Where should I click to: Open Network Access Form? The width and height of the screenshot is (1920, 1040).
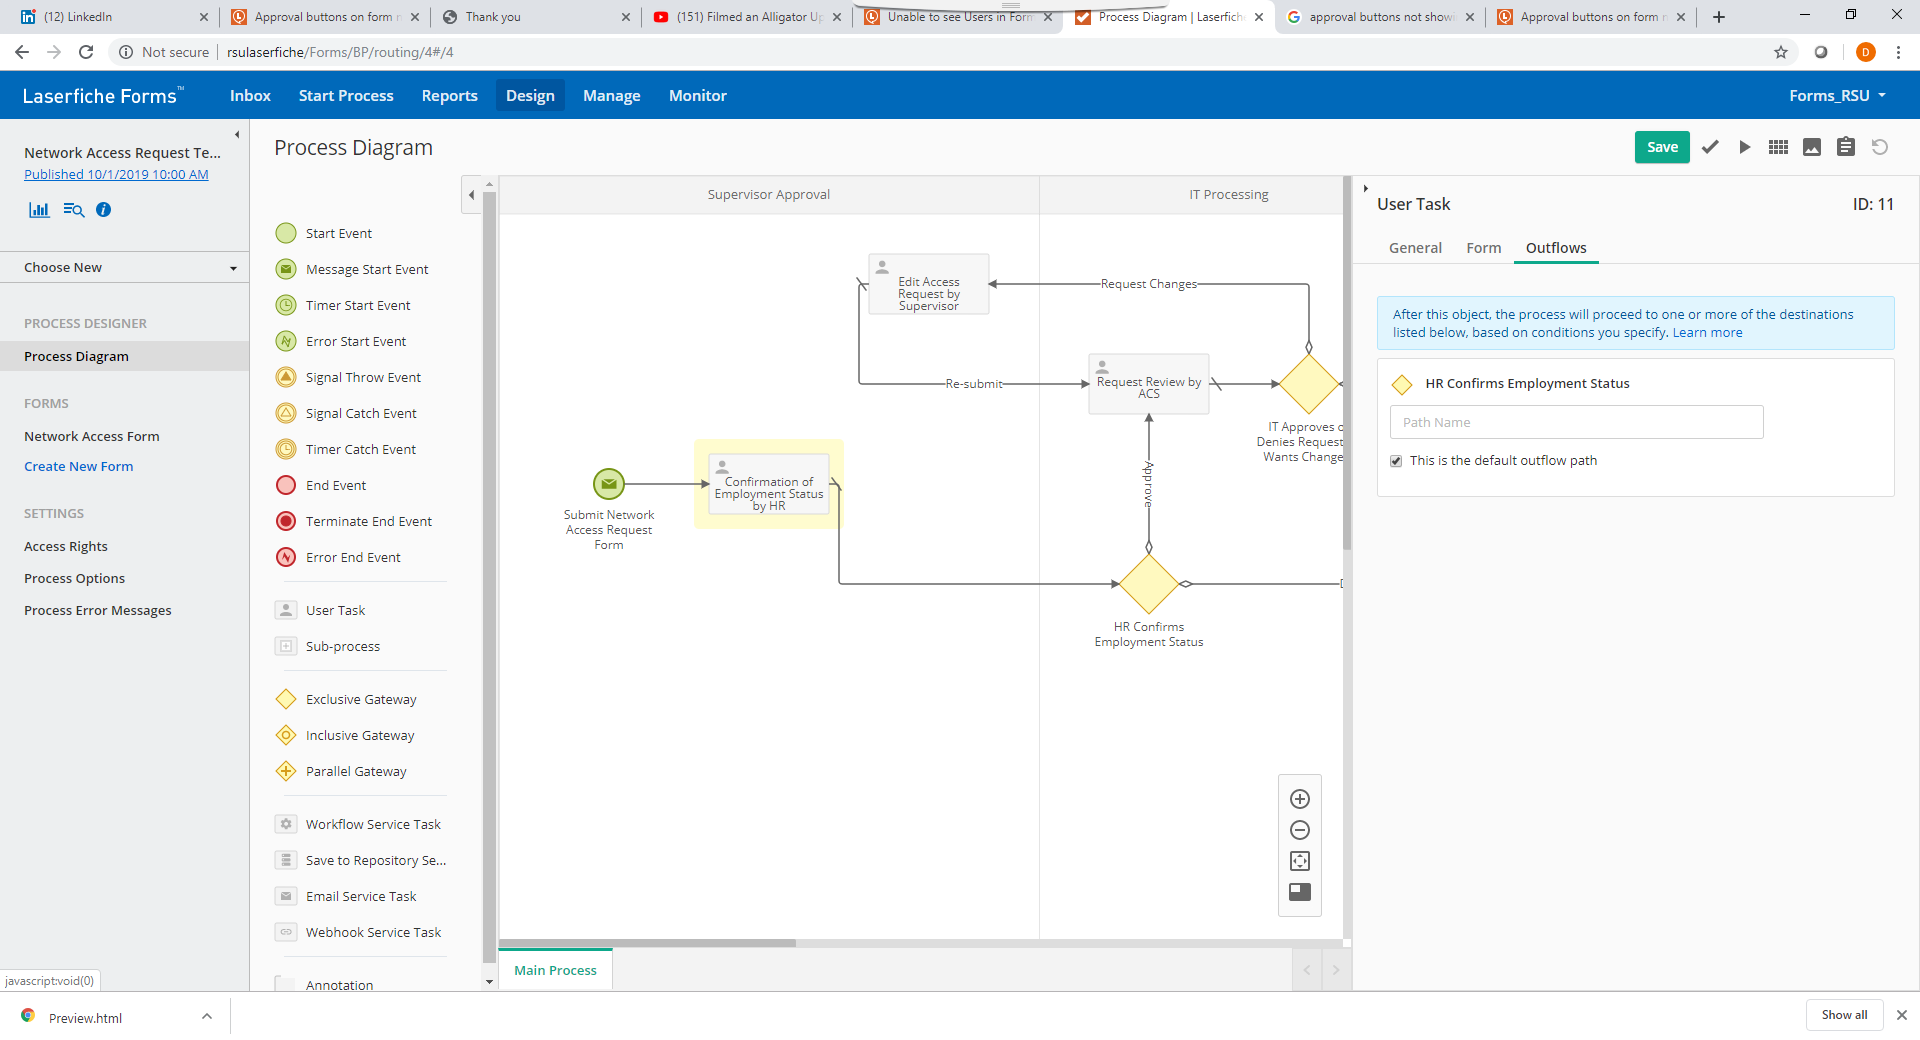point(92,436)
